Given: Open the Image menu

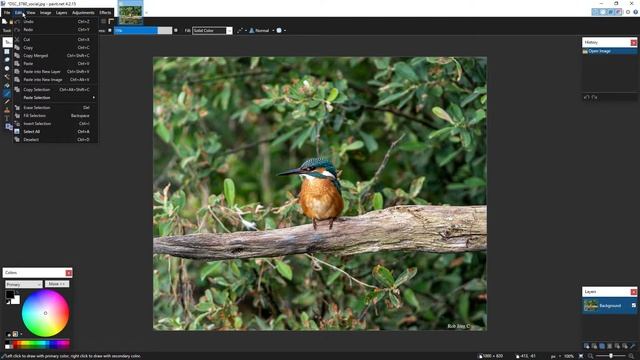Looking at the screenshot, I should point(45,13).
